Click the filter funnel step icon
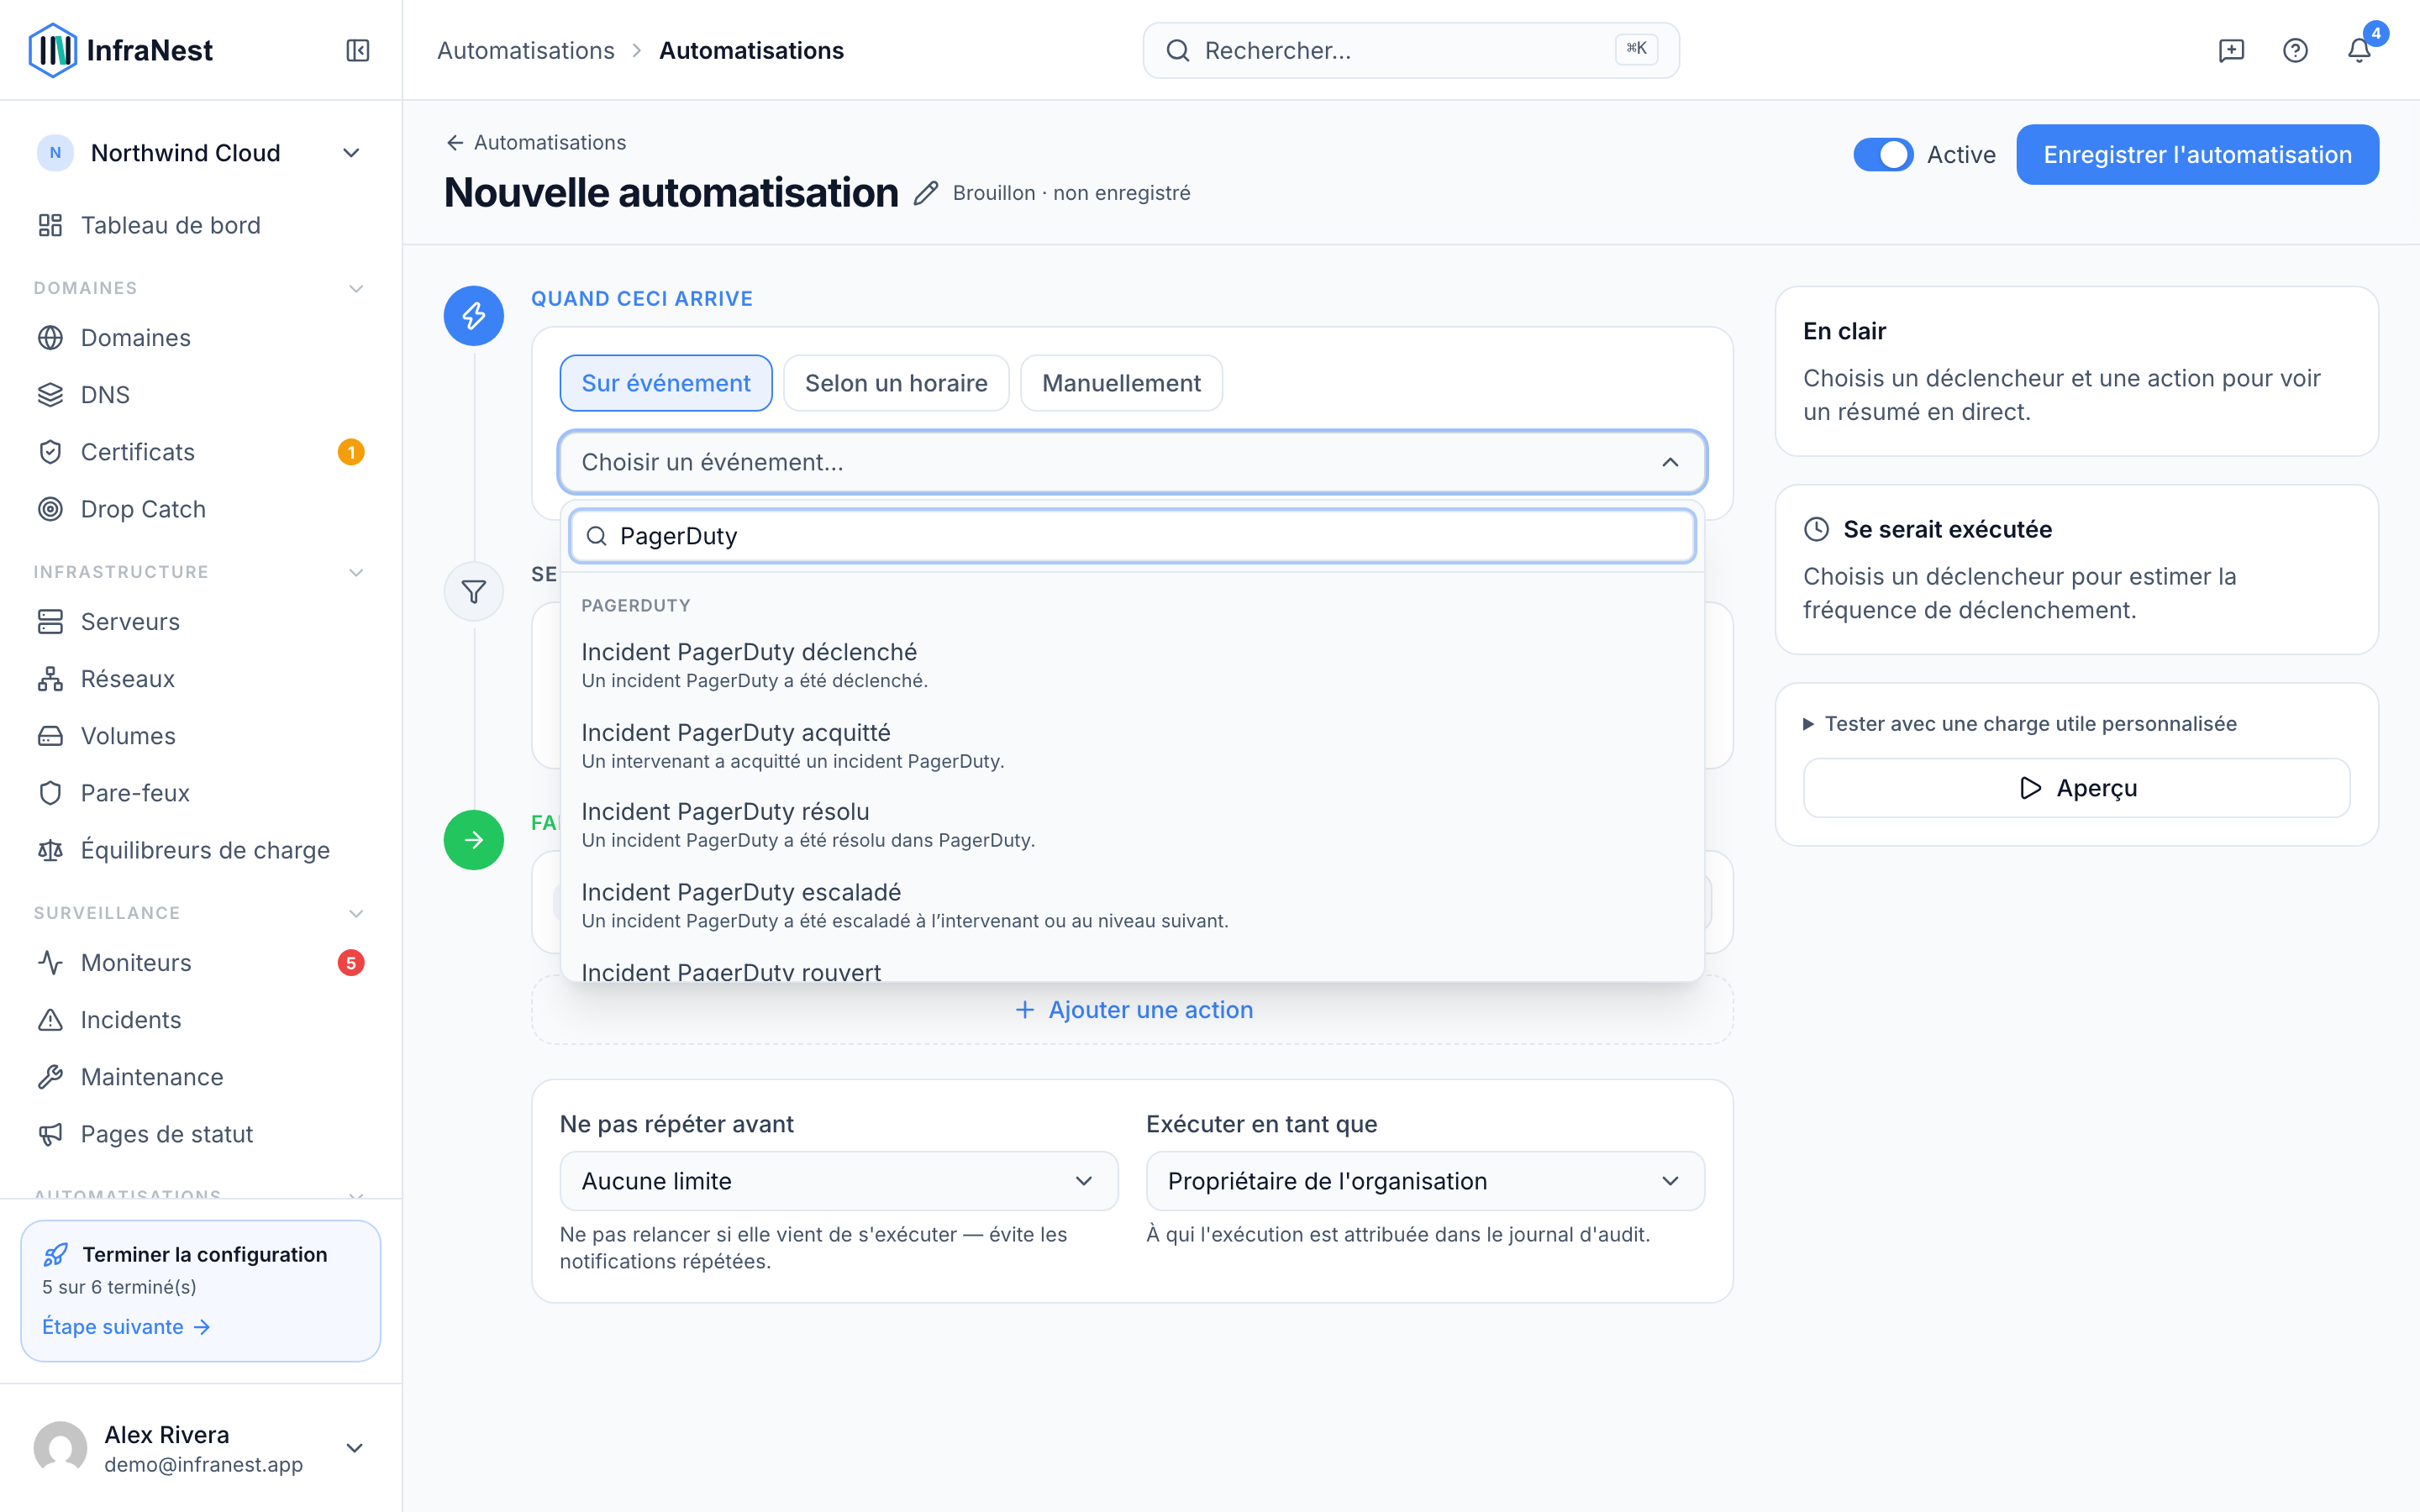This screenshot has width=2420, height=1512. [x=473, y=591]
